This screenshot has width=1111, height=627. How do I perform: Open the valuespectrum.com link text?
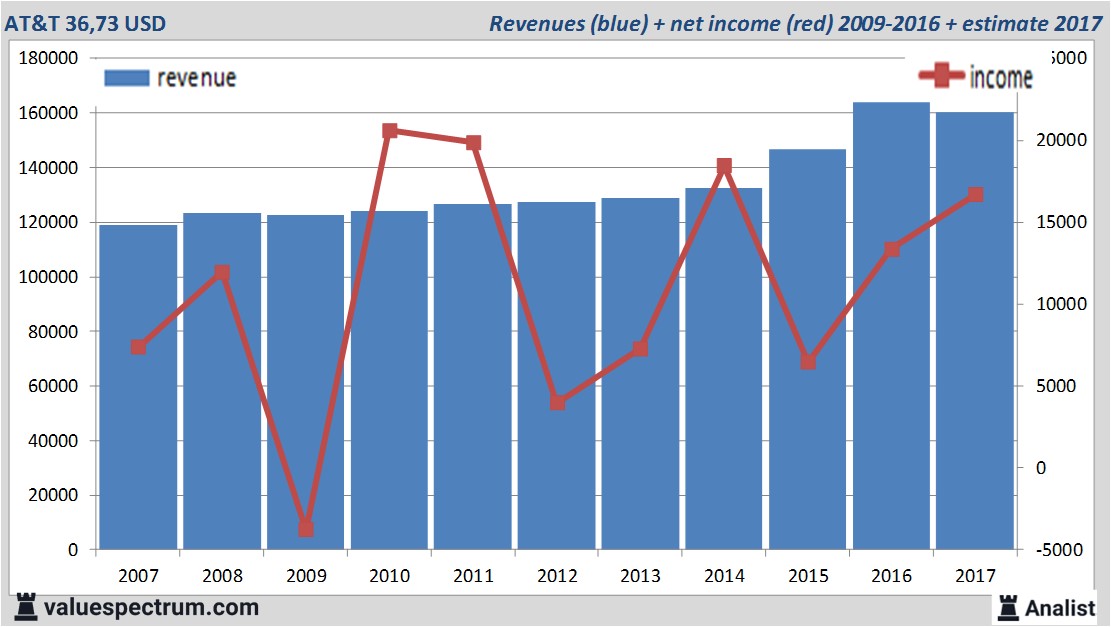[152, 608]
